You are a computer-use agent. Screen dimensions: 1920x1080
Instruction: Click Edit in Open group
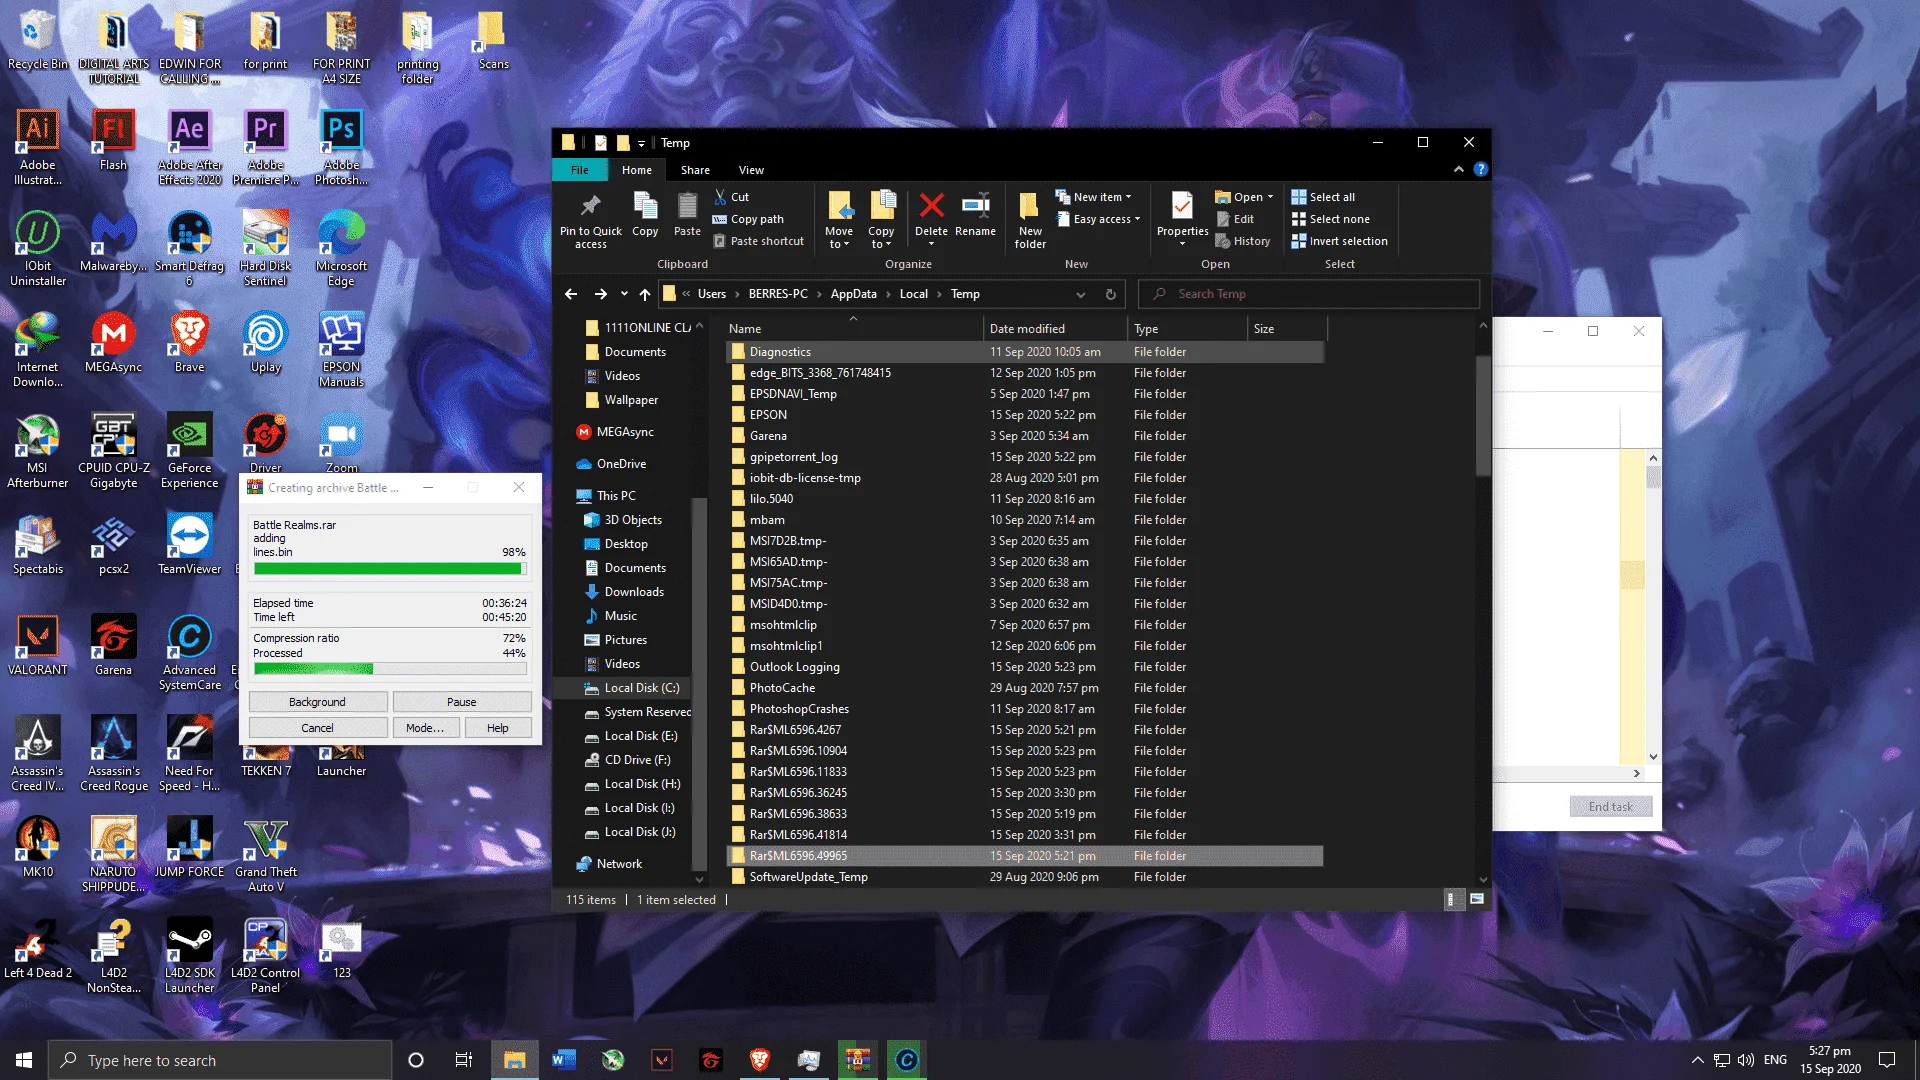tap(1235, 219)
